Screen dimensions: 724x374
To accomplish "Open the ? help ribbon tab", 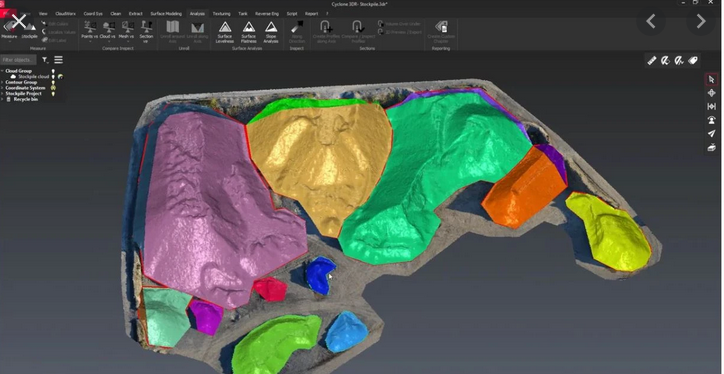I will click(327, 14).
